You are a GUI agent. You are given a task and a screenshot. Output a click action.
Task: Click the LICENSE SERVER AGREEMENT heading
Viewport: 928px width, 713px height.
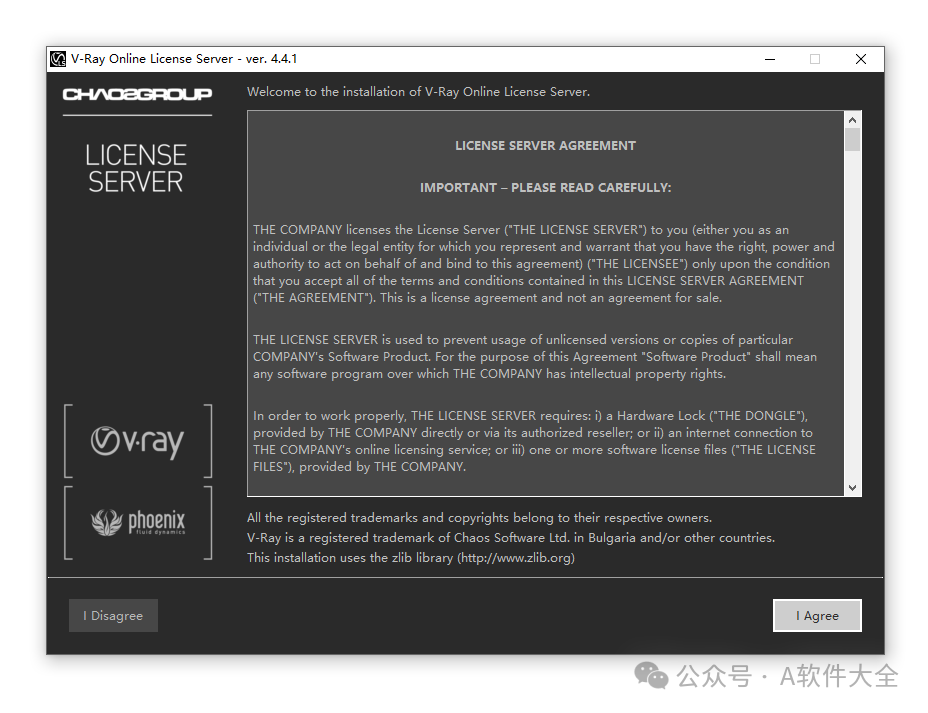coord(545,146)
